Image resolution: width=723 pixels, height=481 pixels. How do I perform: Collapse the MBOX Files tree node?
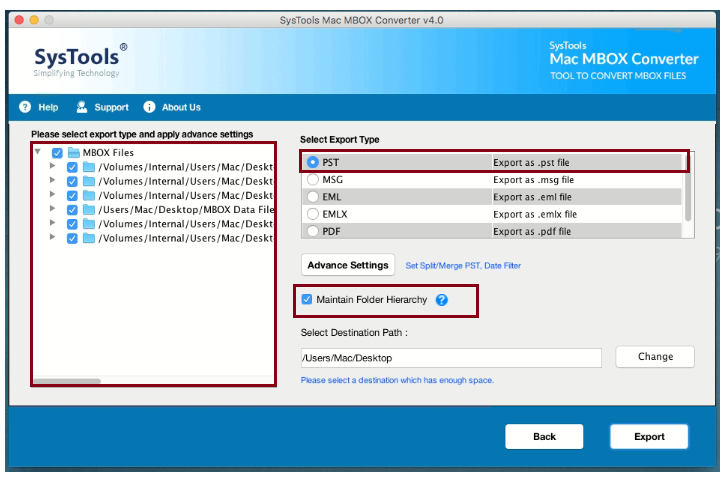[38, 151]
